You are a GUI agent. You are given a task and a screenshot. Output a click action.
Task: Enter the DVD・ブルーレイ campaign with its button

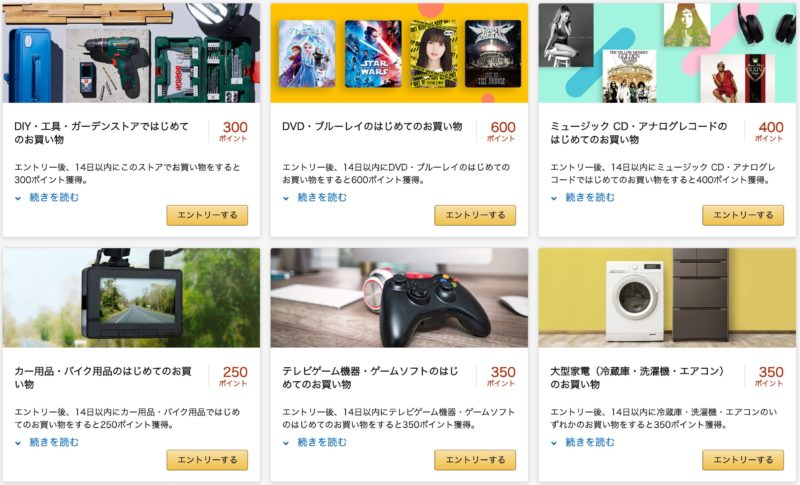click(x=475, y=215)
